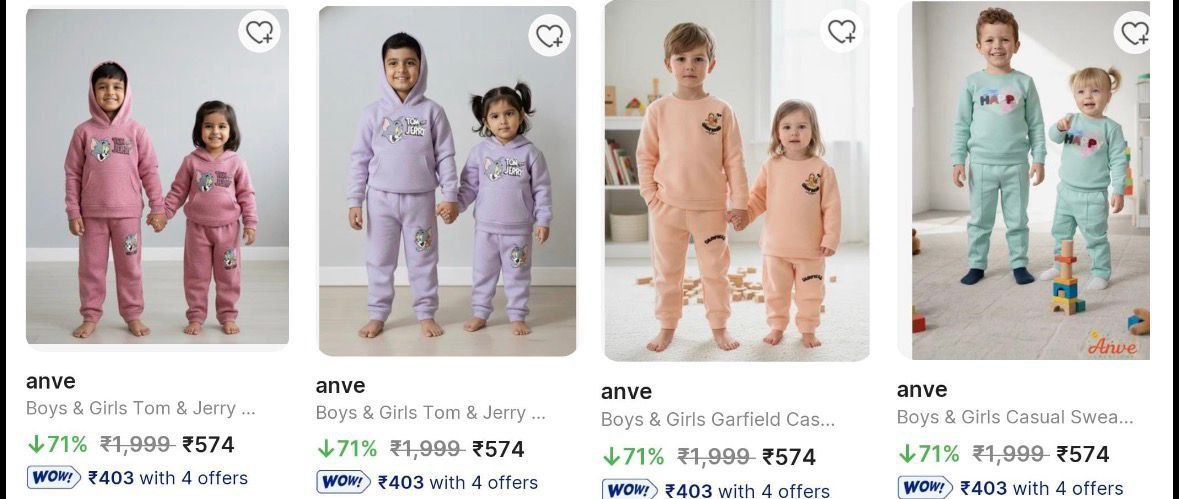View ₹403 with 4 offers on lavender set
The image size is (1179, 499).
[457, 482]
